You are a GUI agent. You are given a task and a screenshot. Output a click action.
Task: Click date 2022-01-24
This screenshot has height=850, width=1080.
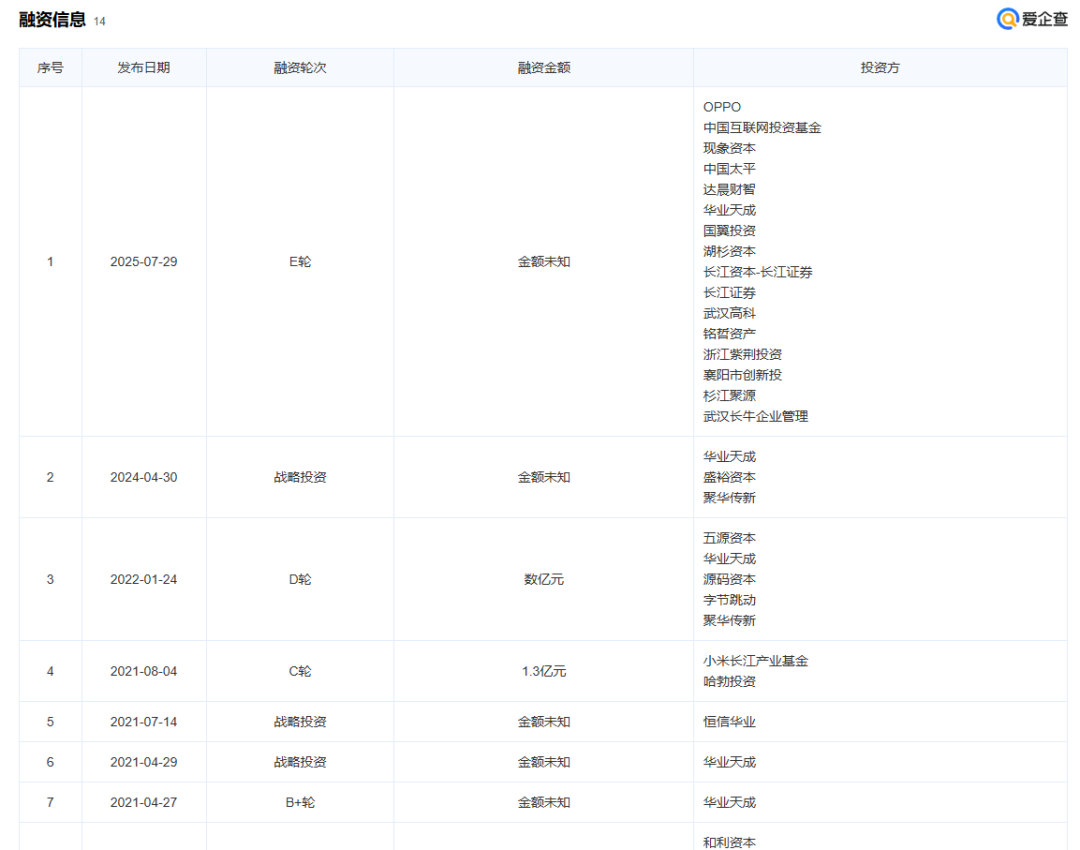pos(143,579)
